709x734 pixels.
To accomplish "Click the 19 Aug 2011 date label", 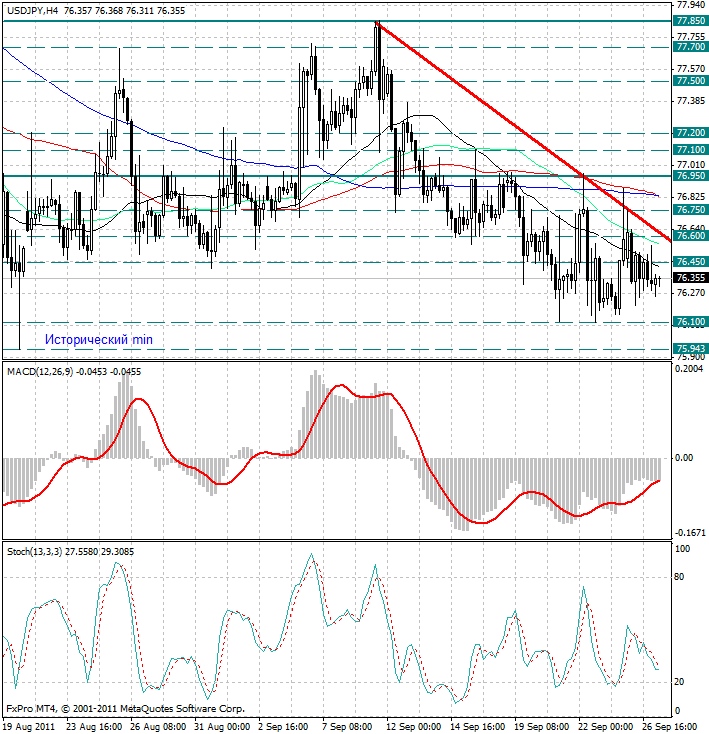I will pos(29,727).
